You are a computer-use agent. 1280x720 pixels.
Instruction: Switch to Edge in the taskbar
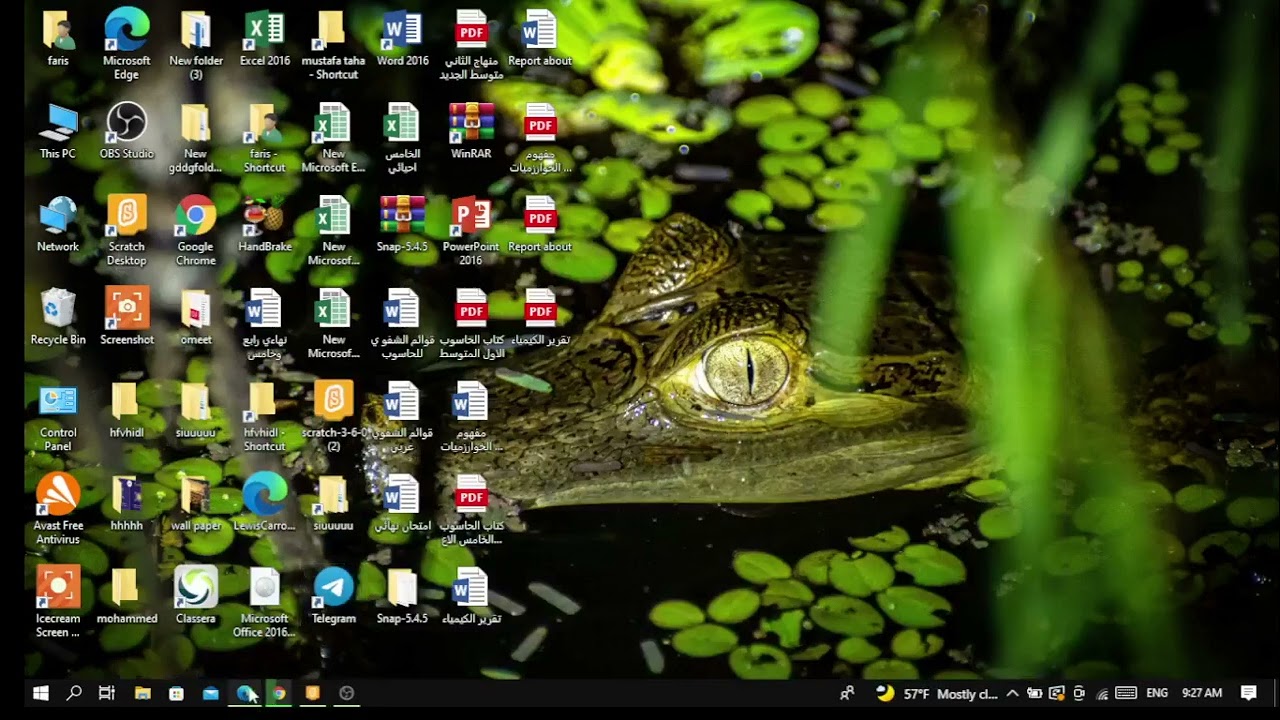[245, 693]
